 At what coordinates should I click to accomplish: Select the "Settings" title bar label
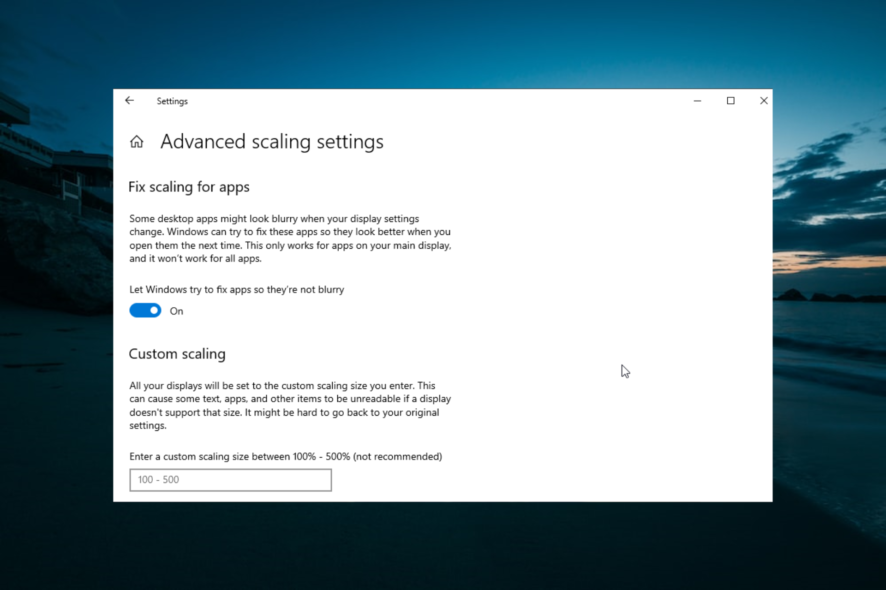tap(172, 101)
